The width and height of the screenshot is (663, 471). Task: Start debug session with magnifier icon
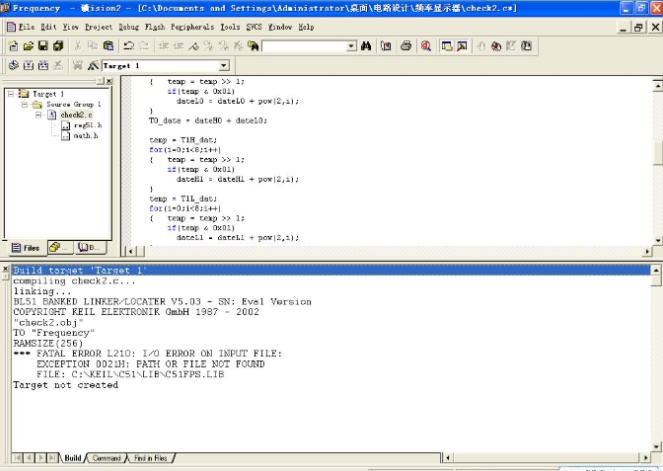[426, 46]
